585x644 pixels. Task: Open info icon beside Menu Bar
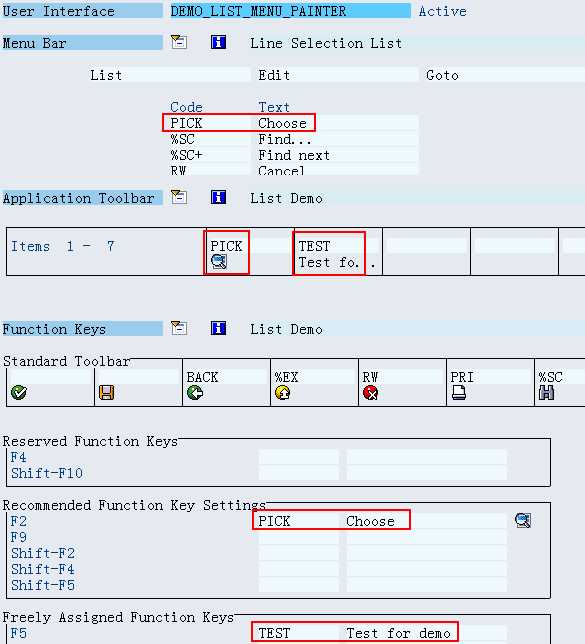pyautogui.click(x=218, y=42)
